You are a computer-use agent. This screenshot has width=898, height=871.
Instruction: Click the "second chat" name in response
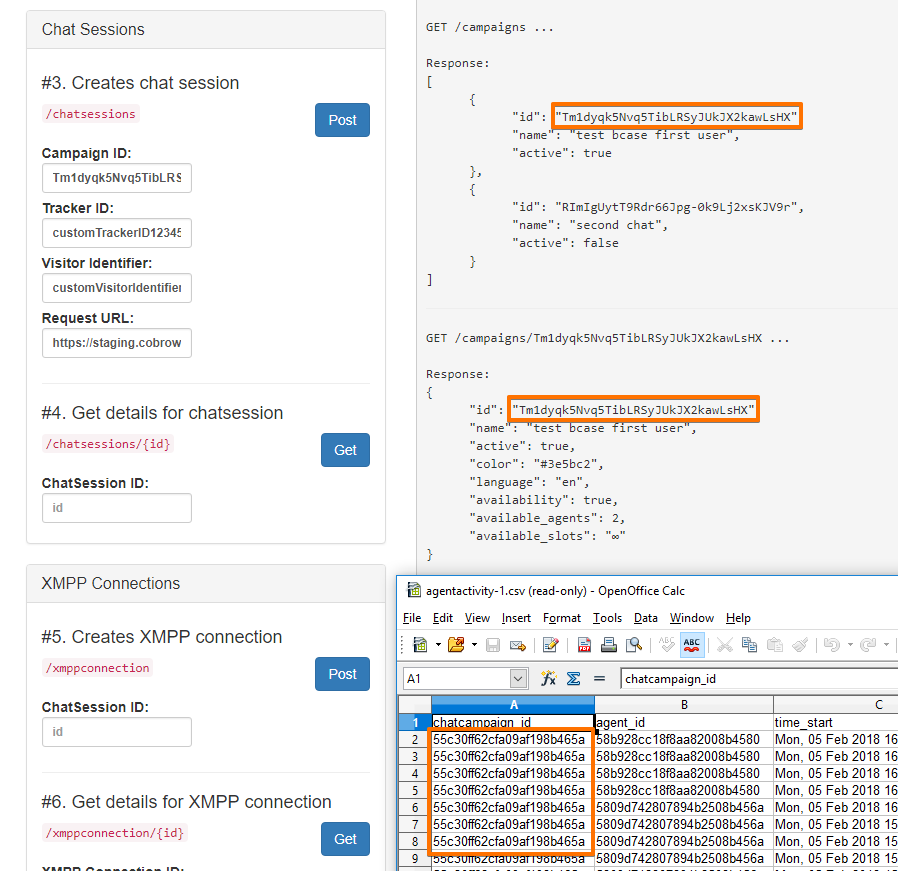[x=618, y=225]
